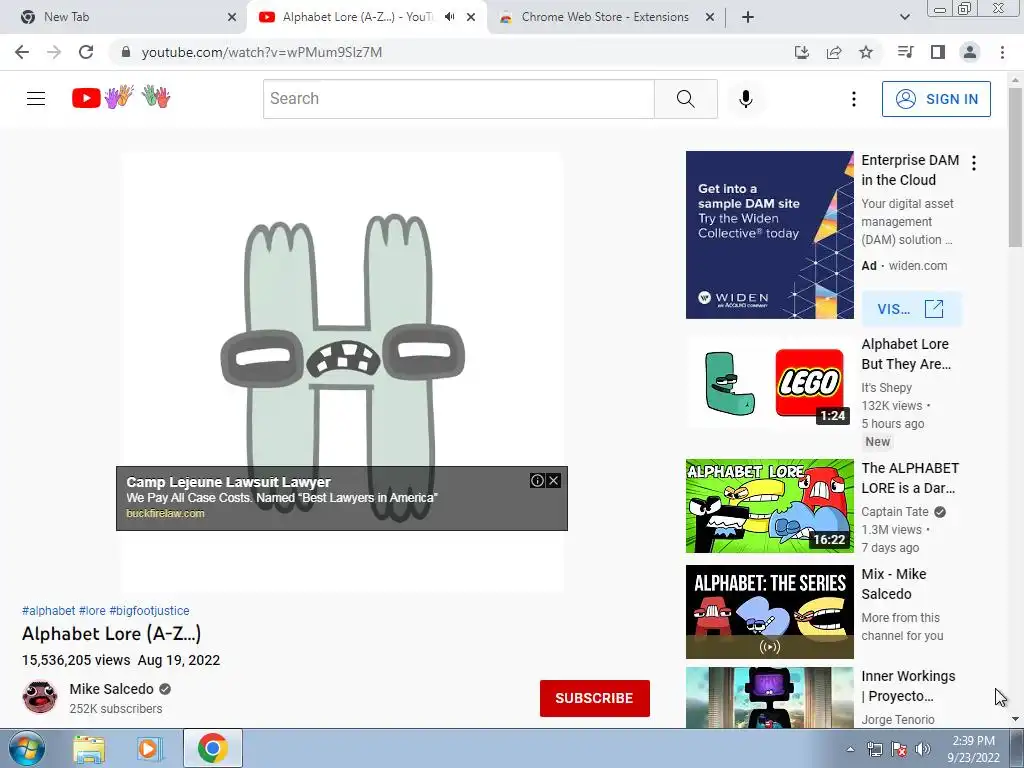
Task: Click the search magnifier button
Action: tap(686, 99)
